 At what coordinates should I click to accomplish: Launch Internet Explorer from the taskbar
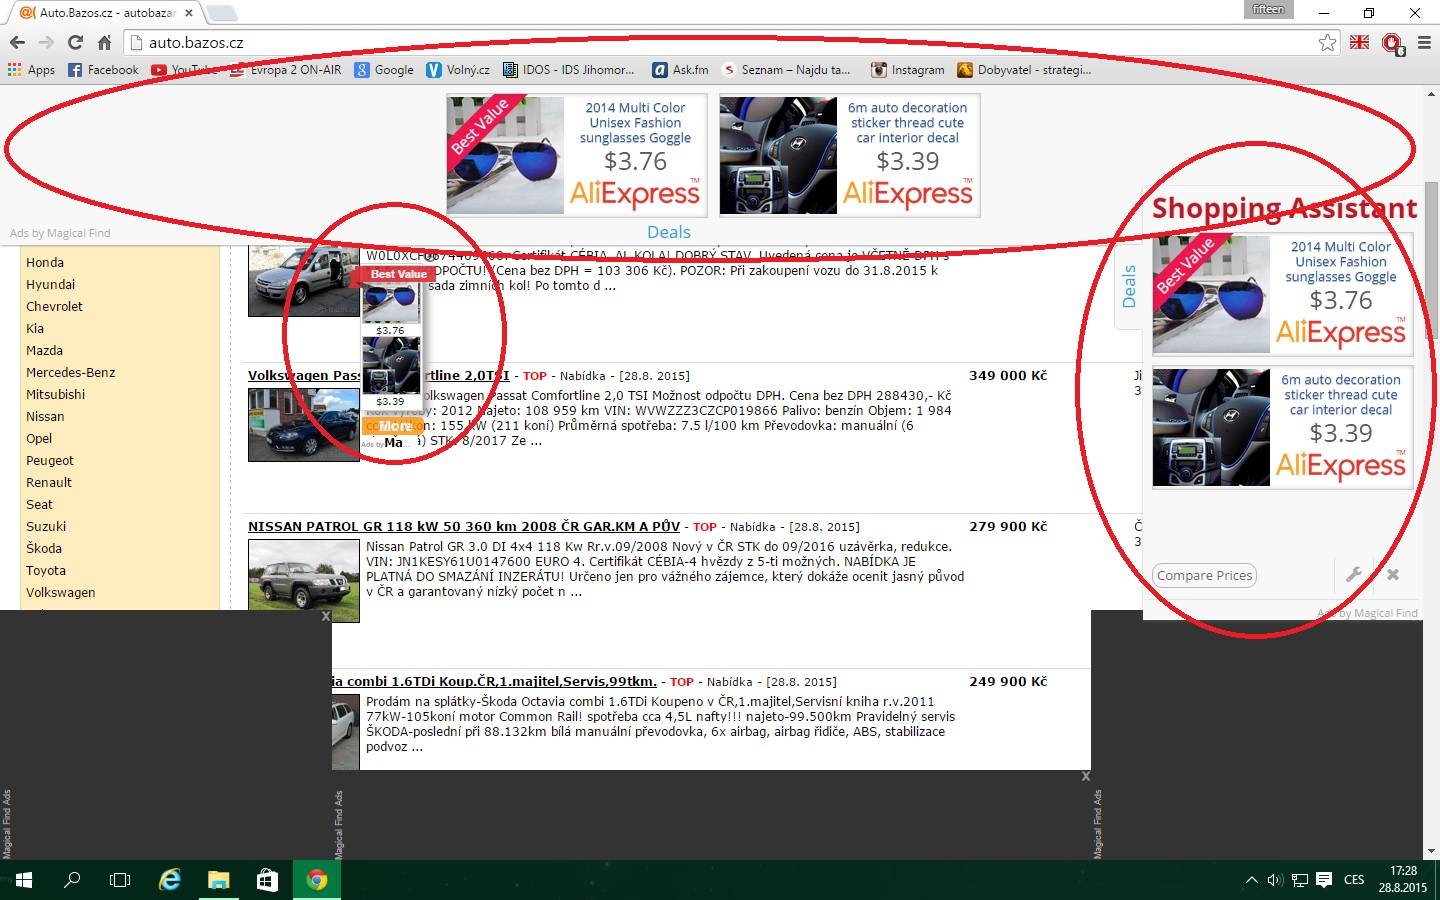(x=170, y=880)
